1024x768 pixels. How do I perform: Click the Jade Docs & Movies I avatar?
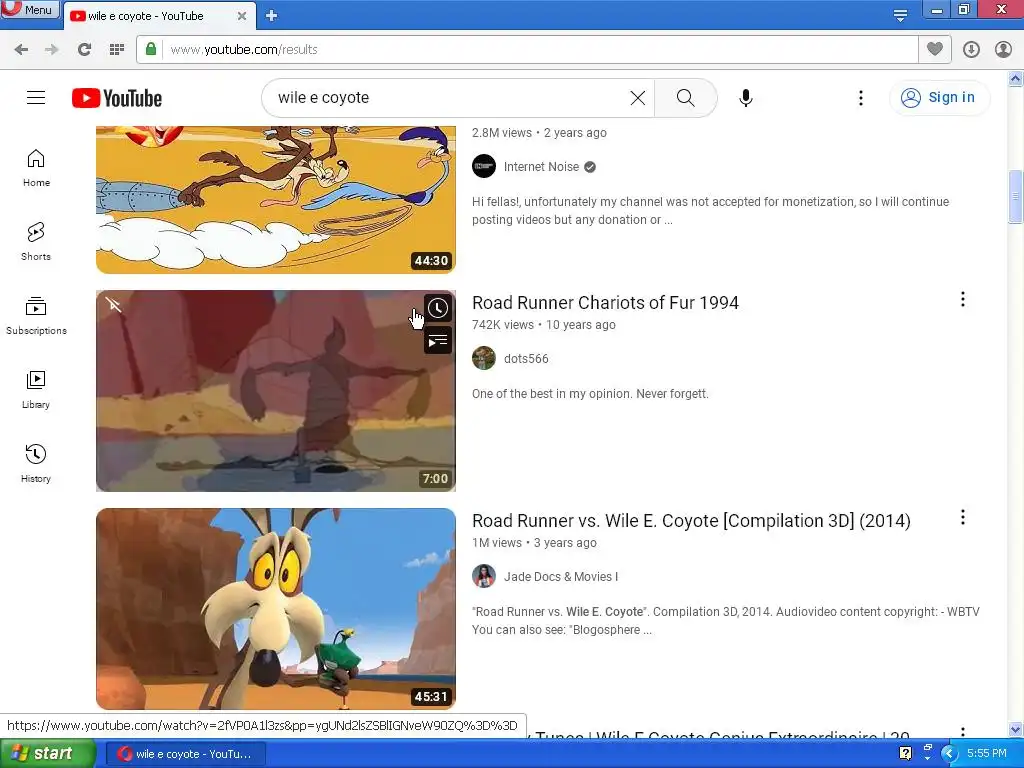(x=484, y=577)
